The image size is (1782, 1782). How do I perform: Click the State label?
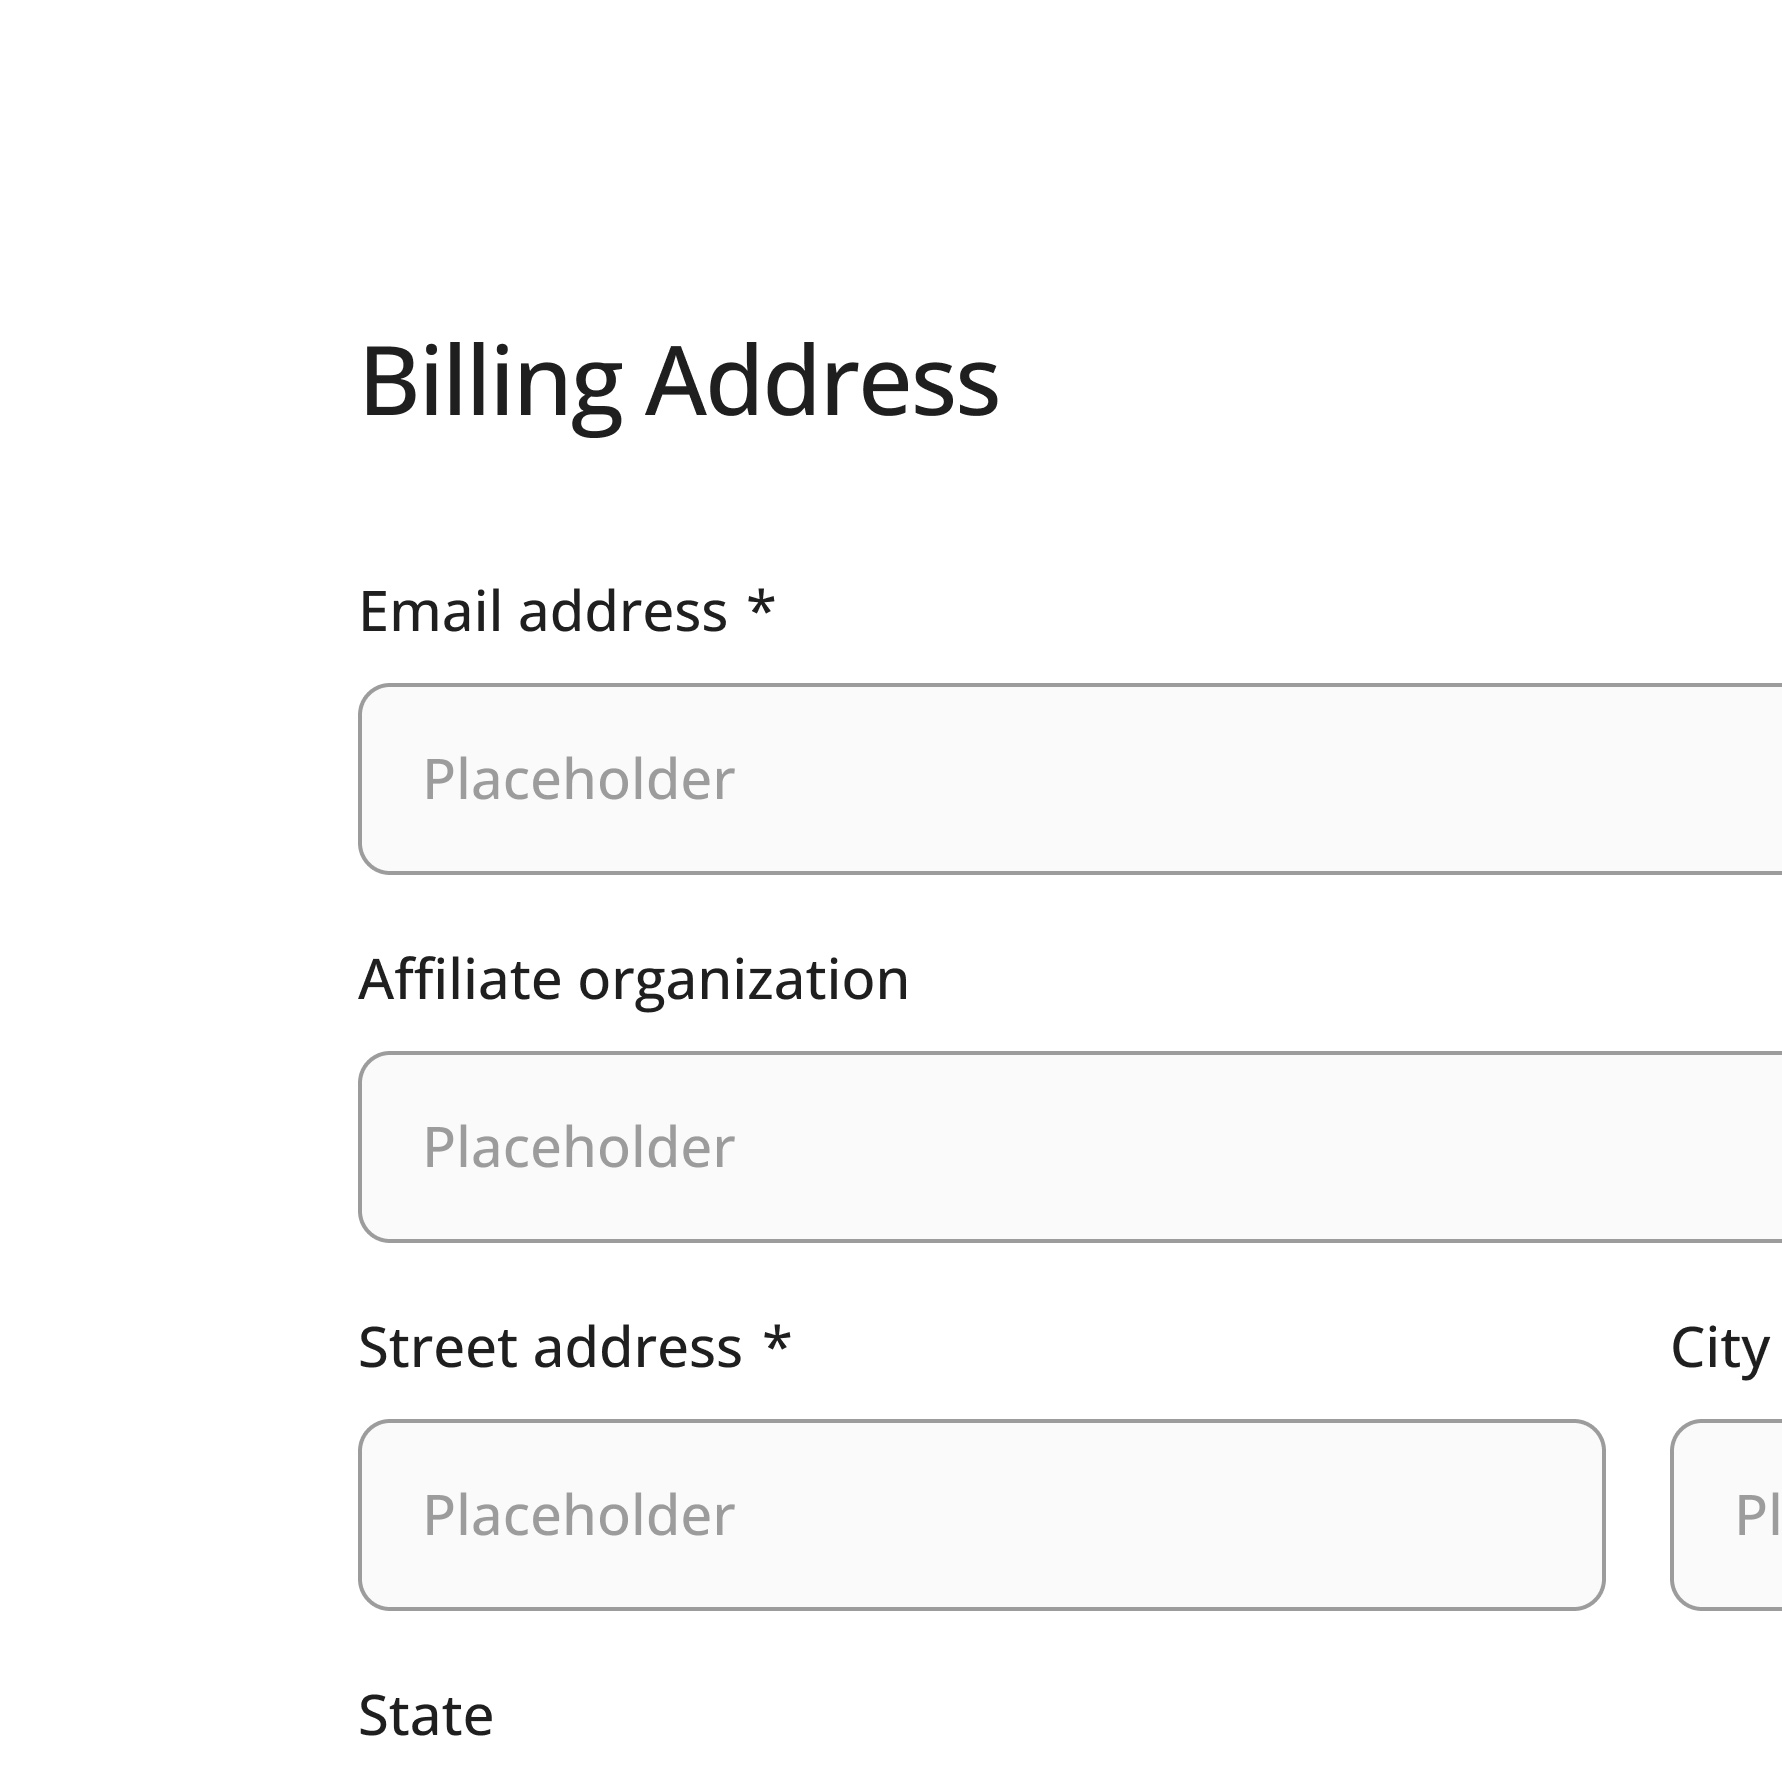pyautogui.click(x=426, y=1713)
